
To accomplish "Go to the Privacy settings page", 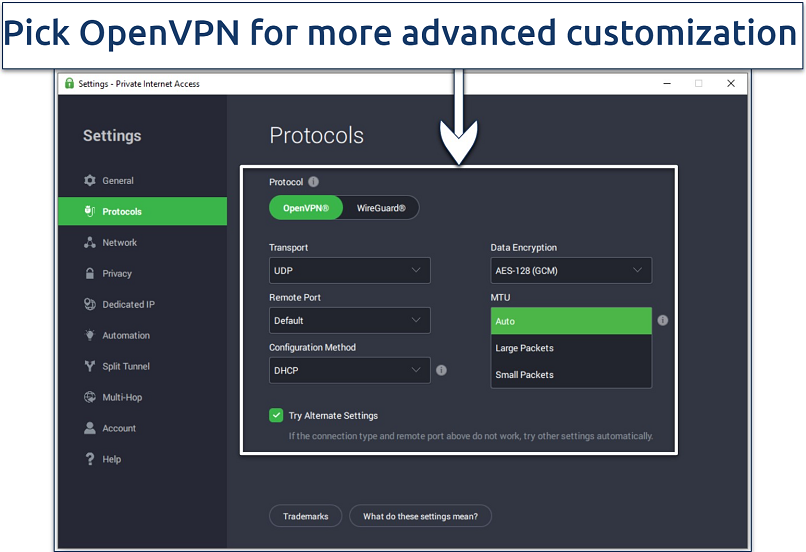I will click(x=142, y=273).
